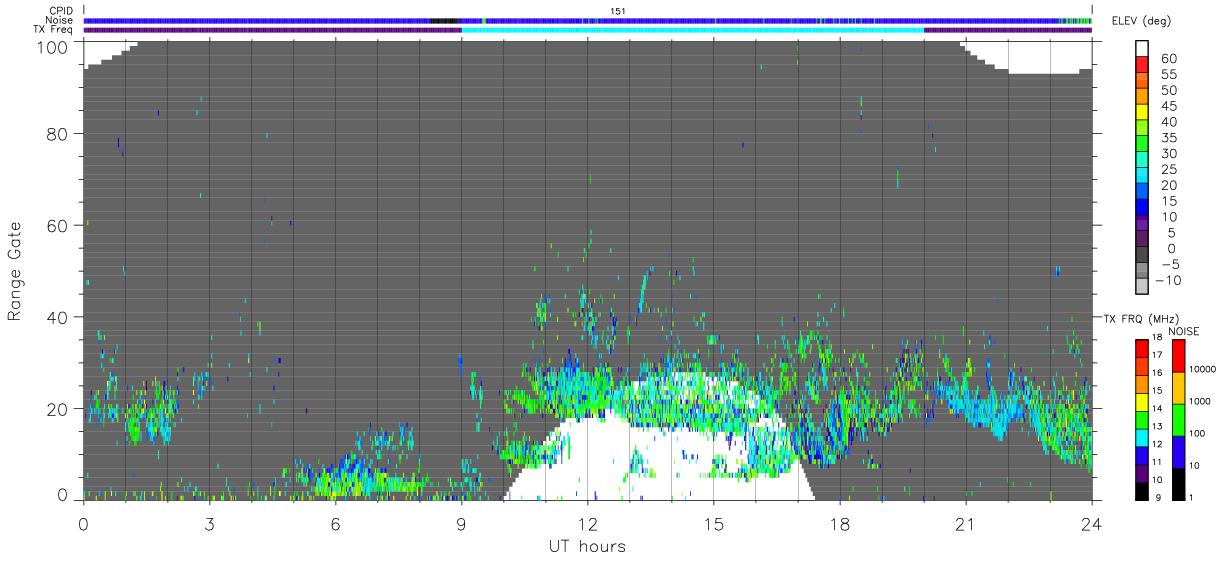Select the black bottom swatch in TX FRQ colorbar
The image size is (1228, 567).
1143,491
